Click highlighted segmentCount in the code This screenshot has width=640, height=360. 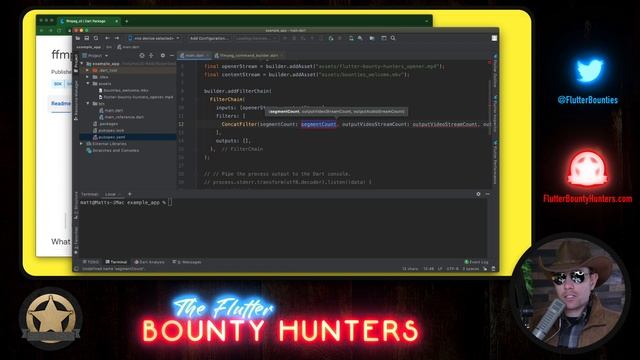(319, 124)
